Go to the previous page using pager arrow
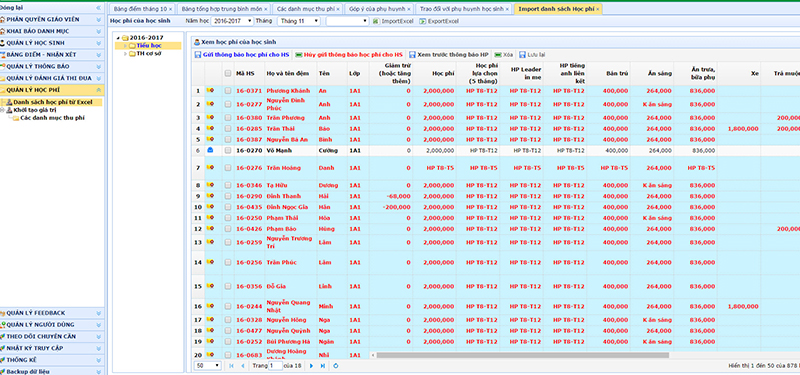This screenshot has height=375, width=800. 242,366
